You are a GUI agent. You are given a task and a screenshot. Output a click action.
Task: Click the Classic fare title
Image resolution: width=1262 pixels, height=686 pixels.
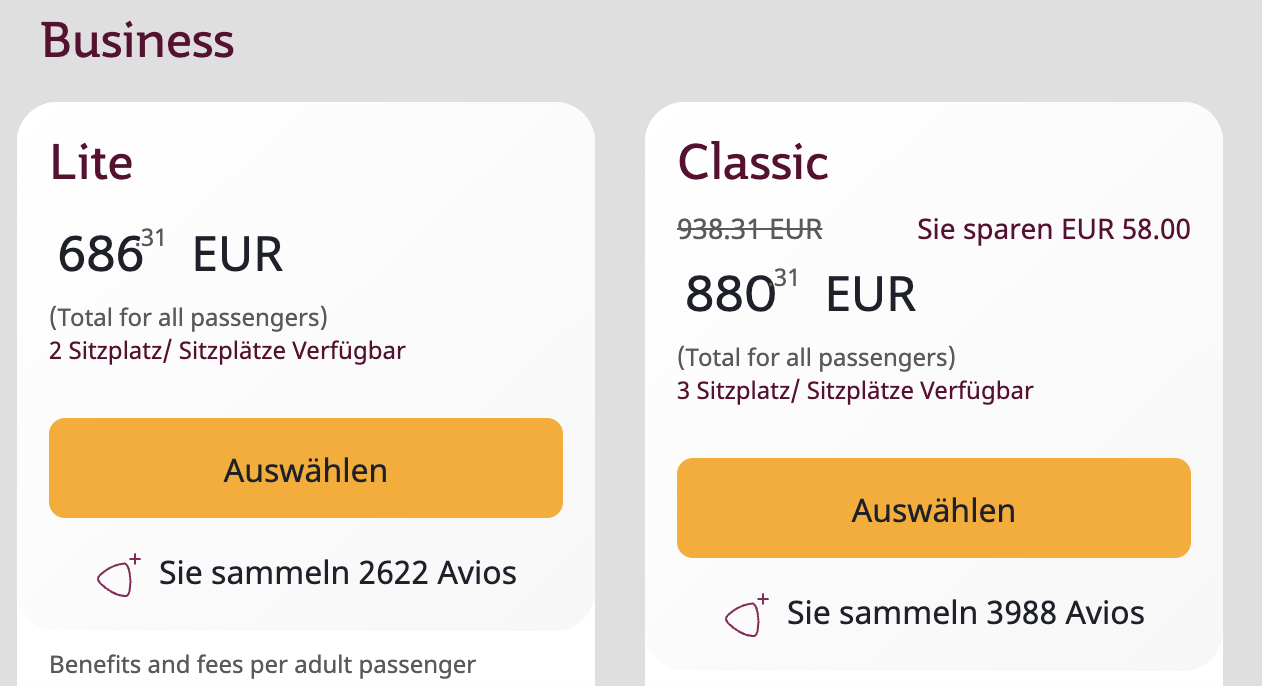753,162
